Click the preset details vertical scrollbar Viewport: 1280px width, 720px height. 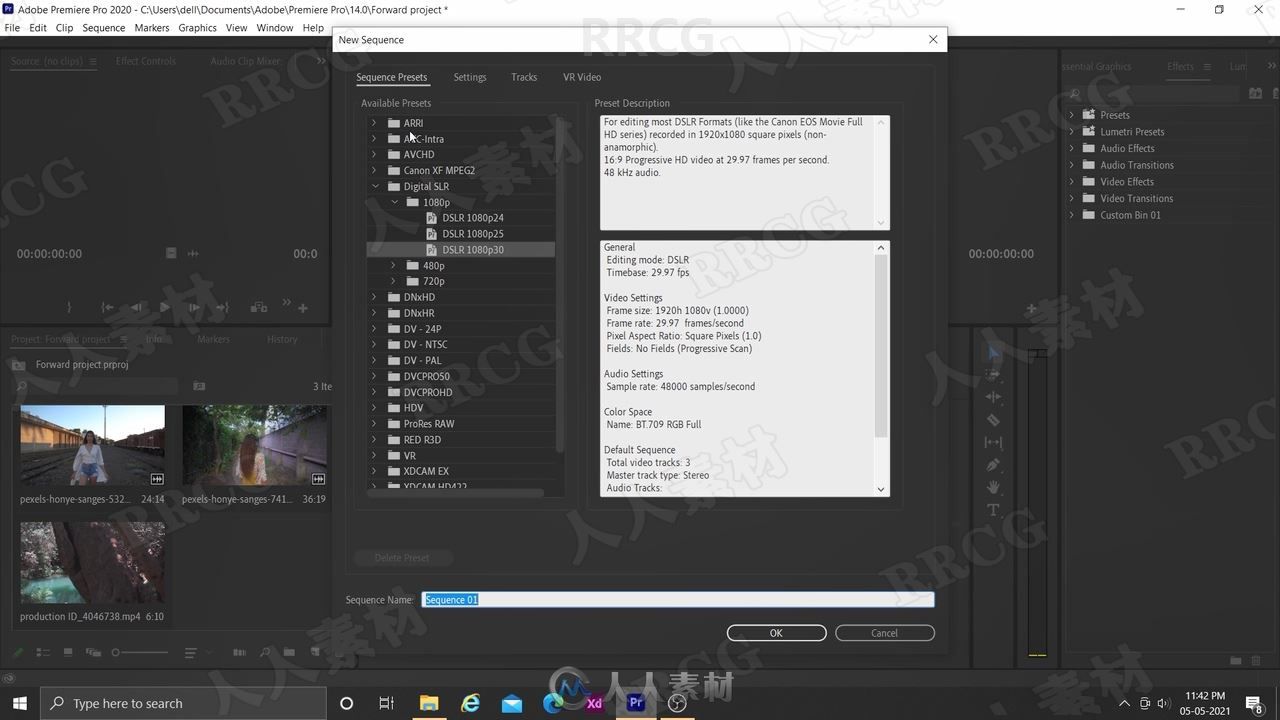(881, 346)
